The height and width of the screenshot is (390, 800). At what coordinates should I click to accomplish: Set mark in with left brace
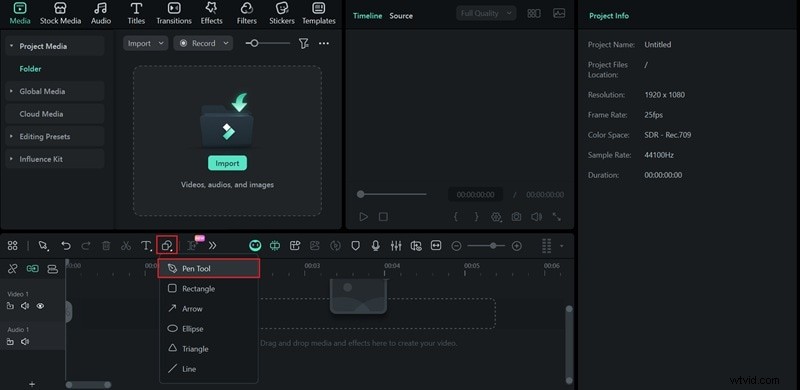pos(456,217)
